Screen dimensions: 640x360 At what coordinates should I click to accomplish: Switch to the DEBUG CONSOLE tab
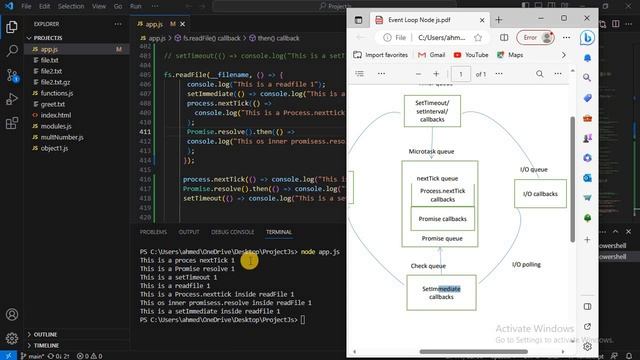point(233,232)
